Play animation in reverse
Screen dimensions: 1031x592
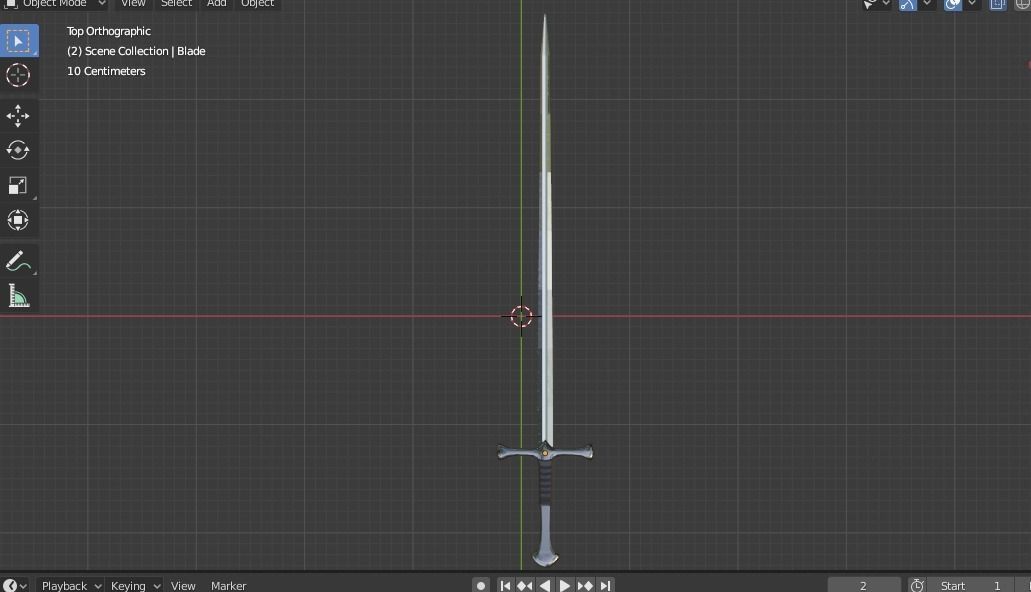tap(544, 585)
